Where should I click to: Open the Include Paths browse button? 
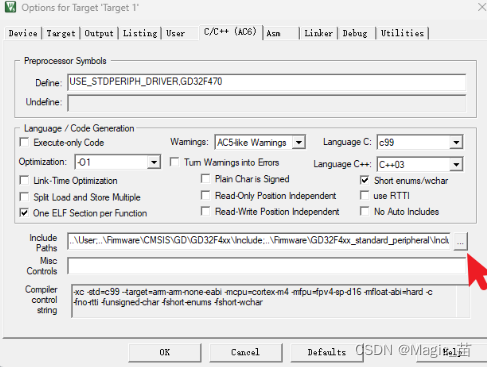460,241
